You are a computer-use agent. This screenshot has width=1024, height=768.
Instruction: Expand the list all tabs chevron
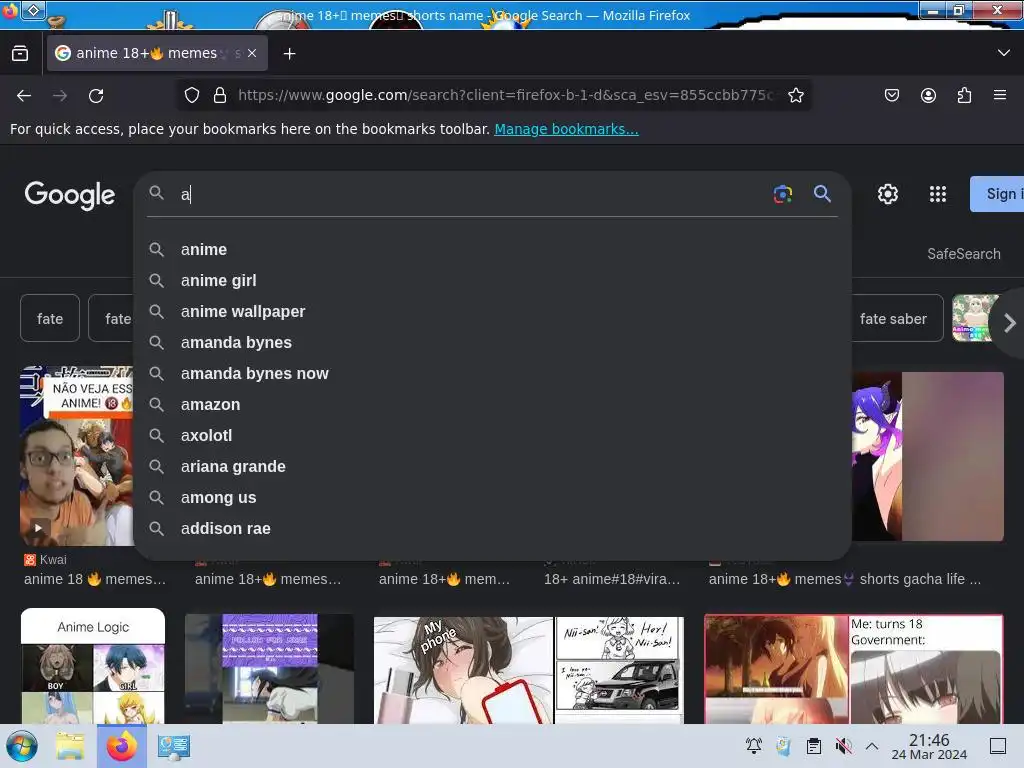coord(1004,53)
